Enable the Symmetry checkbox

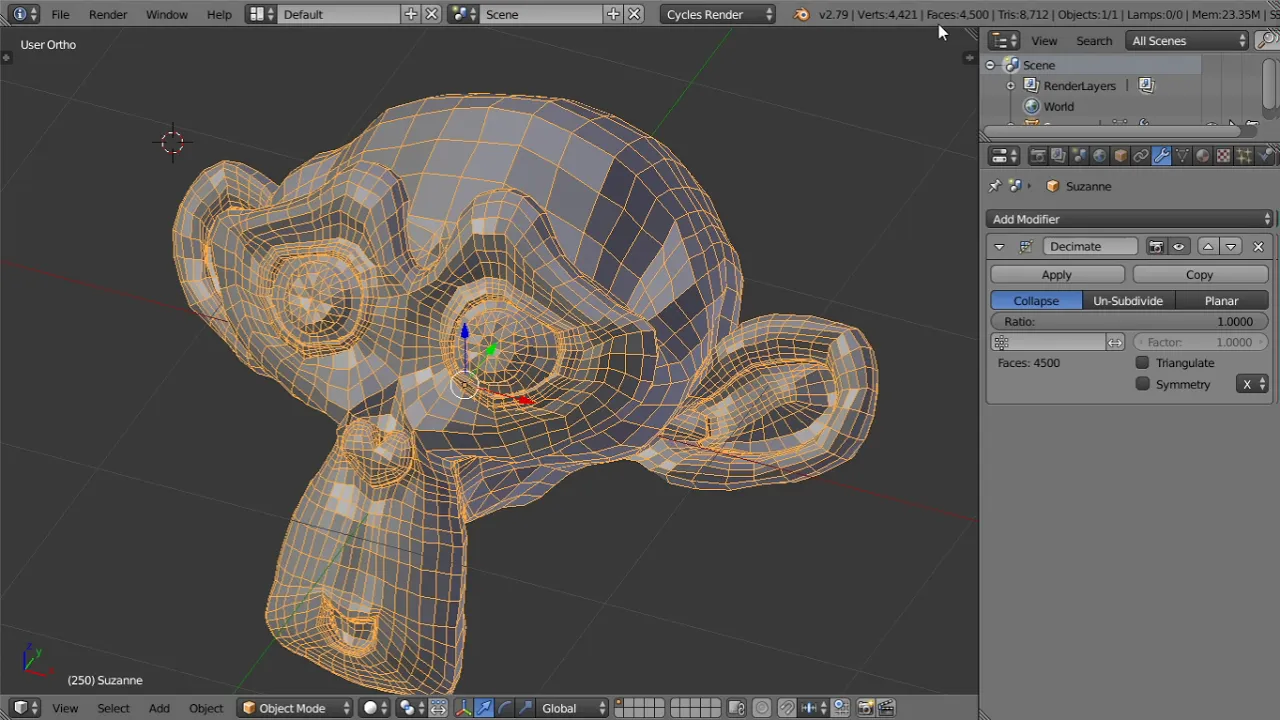coord(1142,384)
